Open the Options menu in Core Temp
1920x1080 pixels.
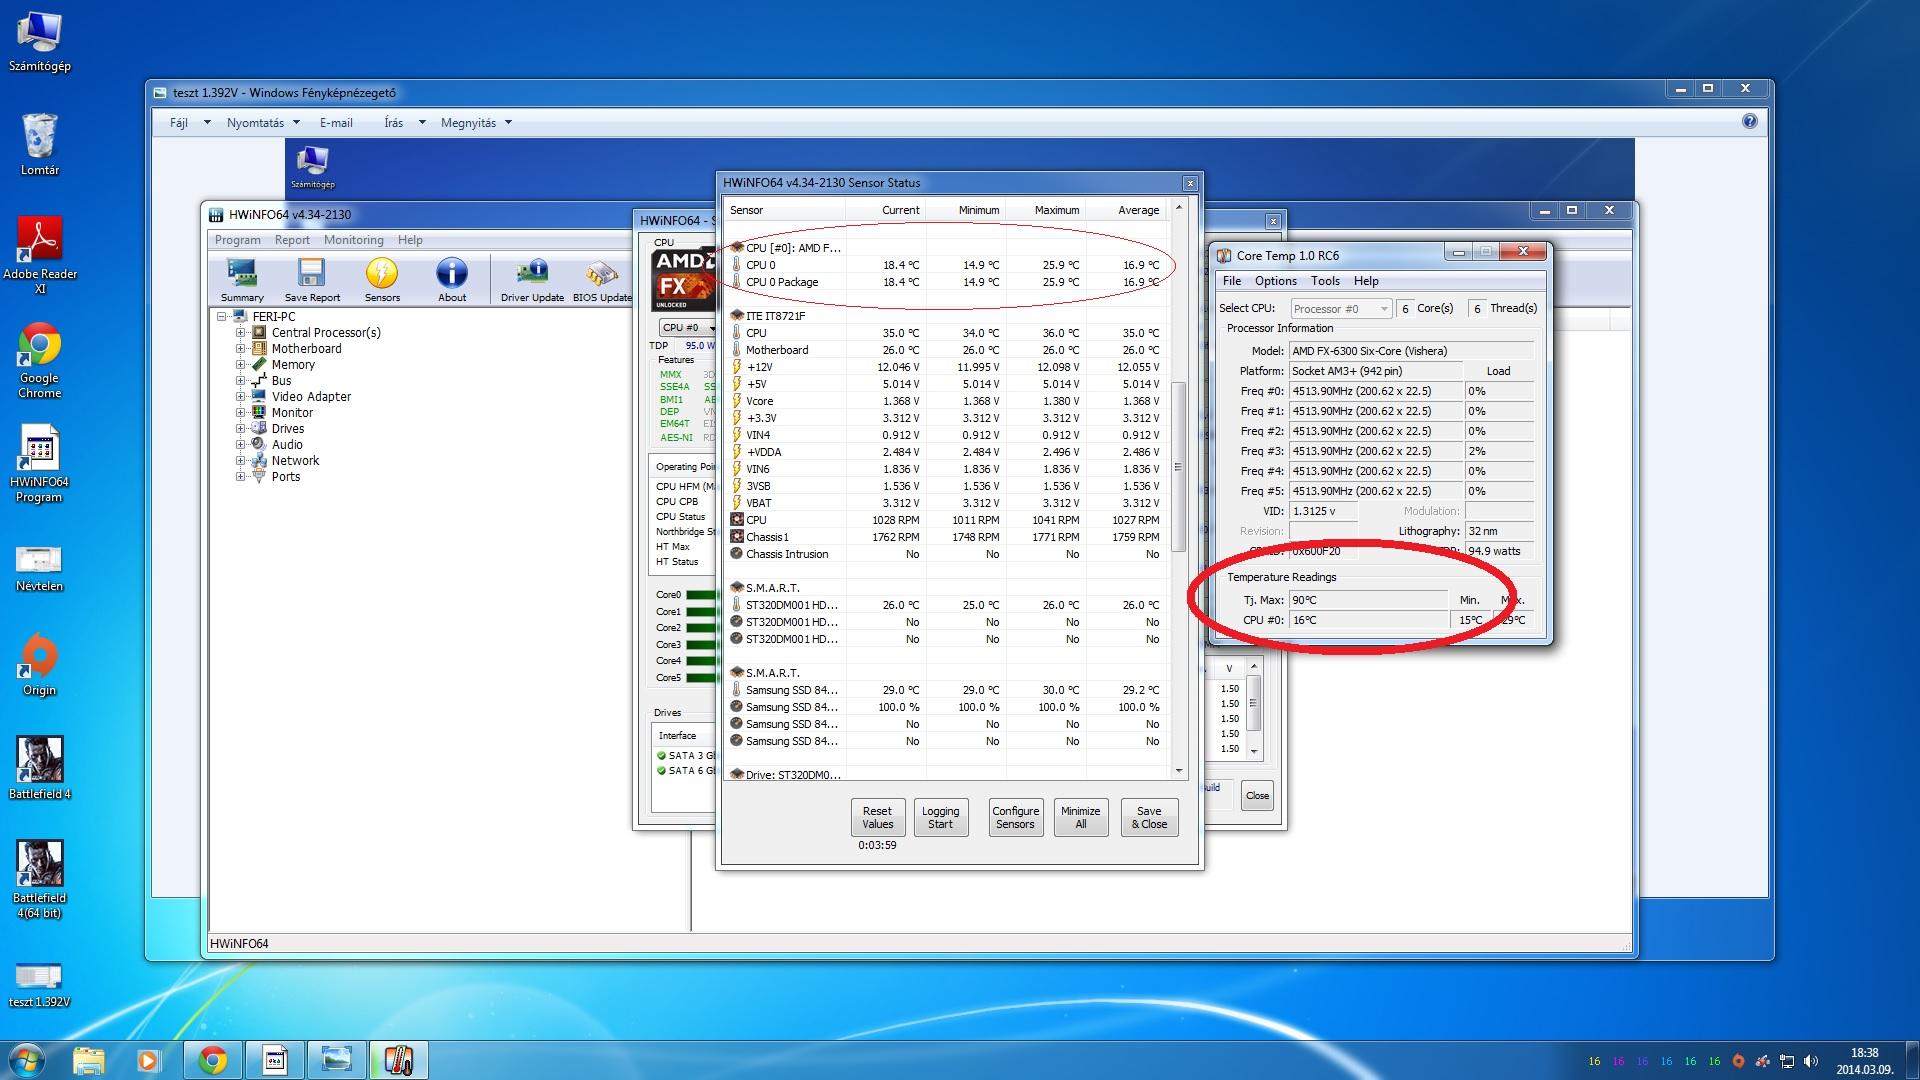(x=1275, y=281)
